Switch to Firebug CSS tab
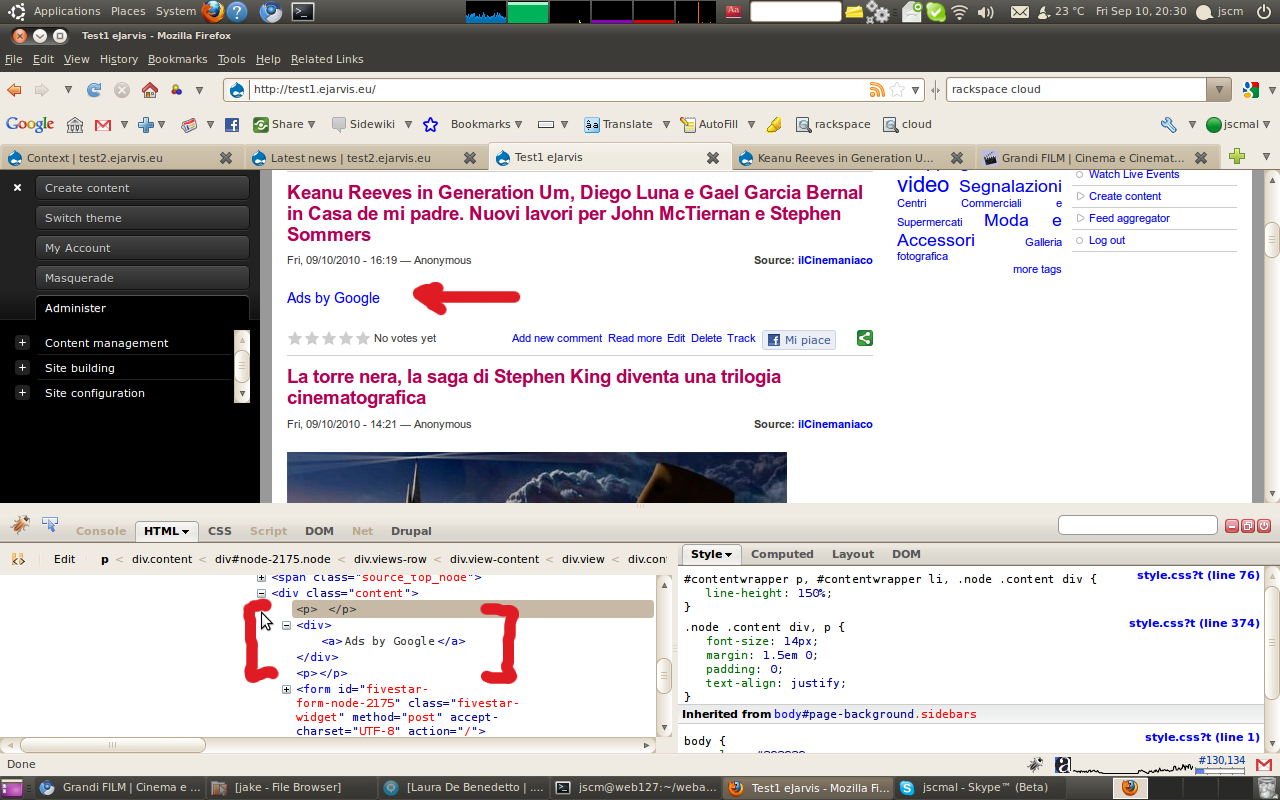The width and height of the screenshot is (1280, 800). 220,531
